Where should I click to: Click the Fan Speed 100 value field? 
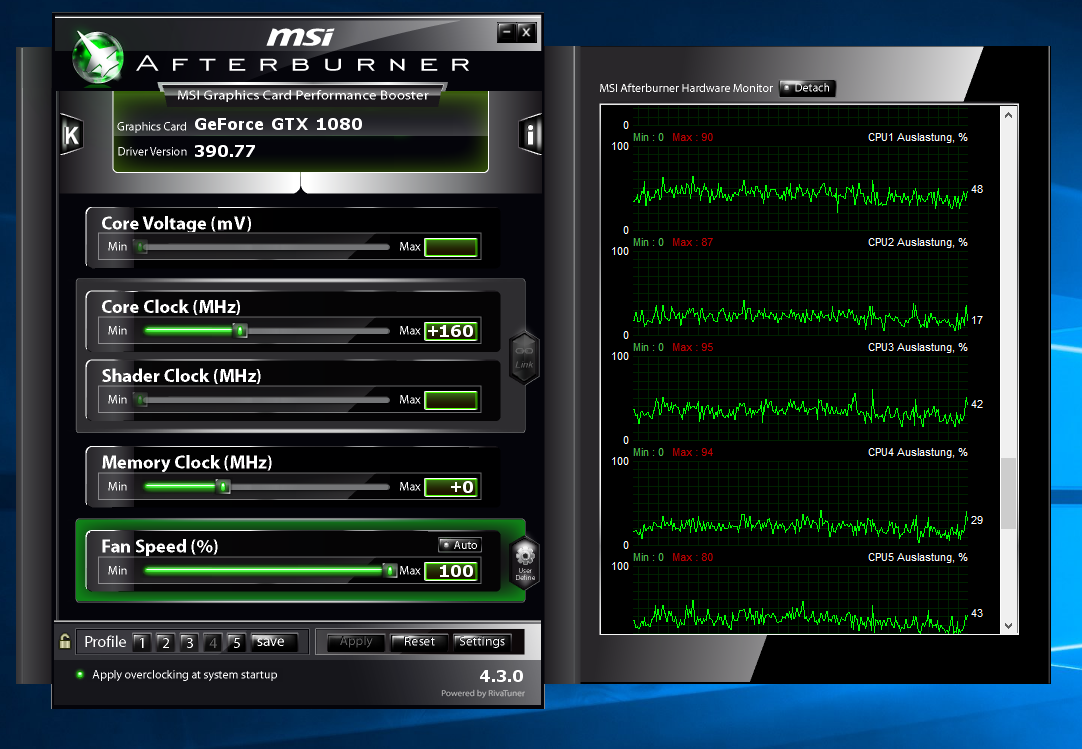451,571
